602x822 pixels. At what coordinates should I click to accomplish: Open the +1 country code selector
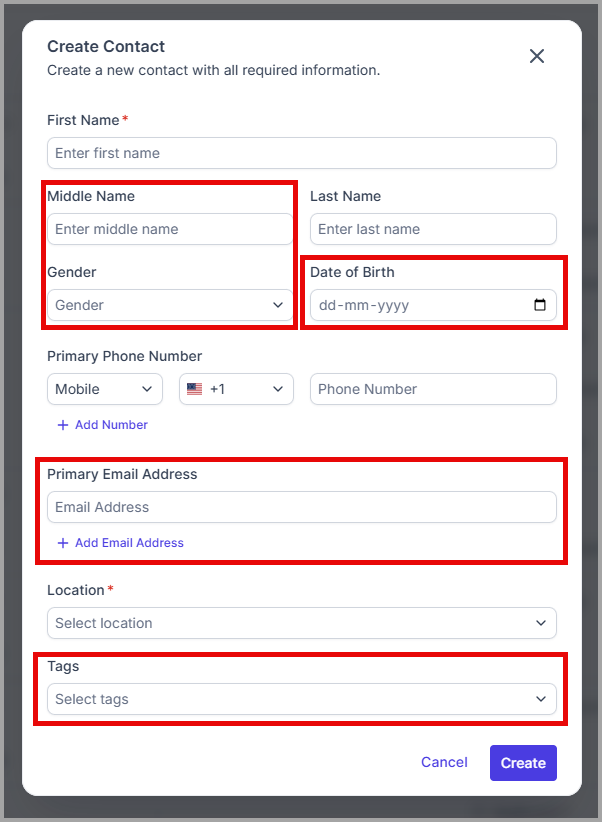[236, 389]
